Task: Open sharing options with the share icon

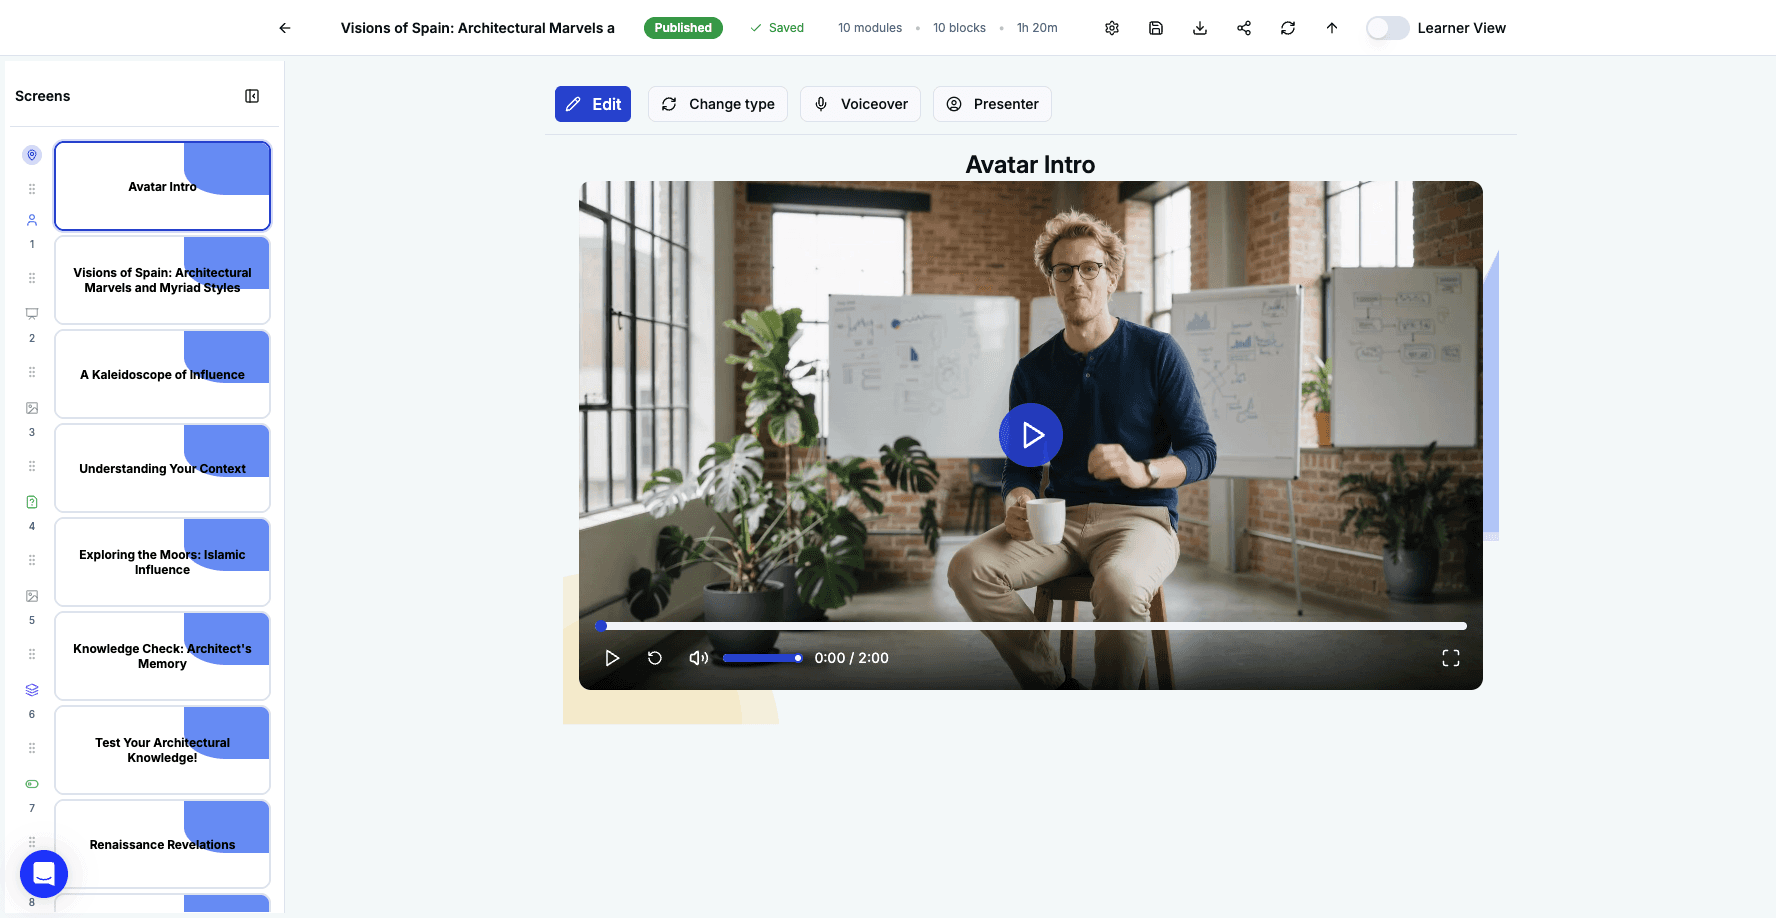Action: (1243, 28)
